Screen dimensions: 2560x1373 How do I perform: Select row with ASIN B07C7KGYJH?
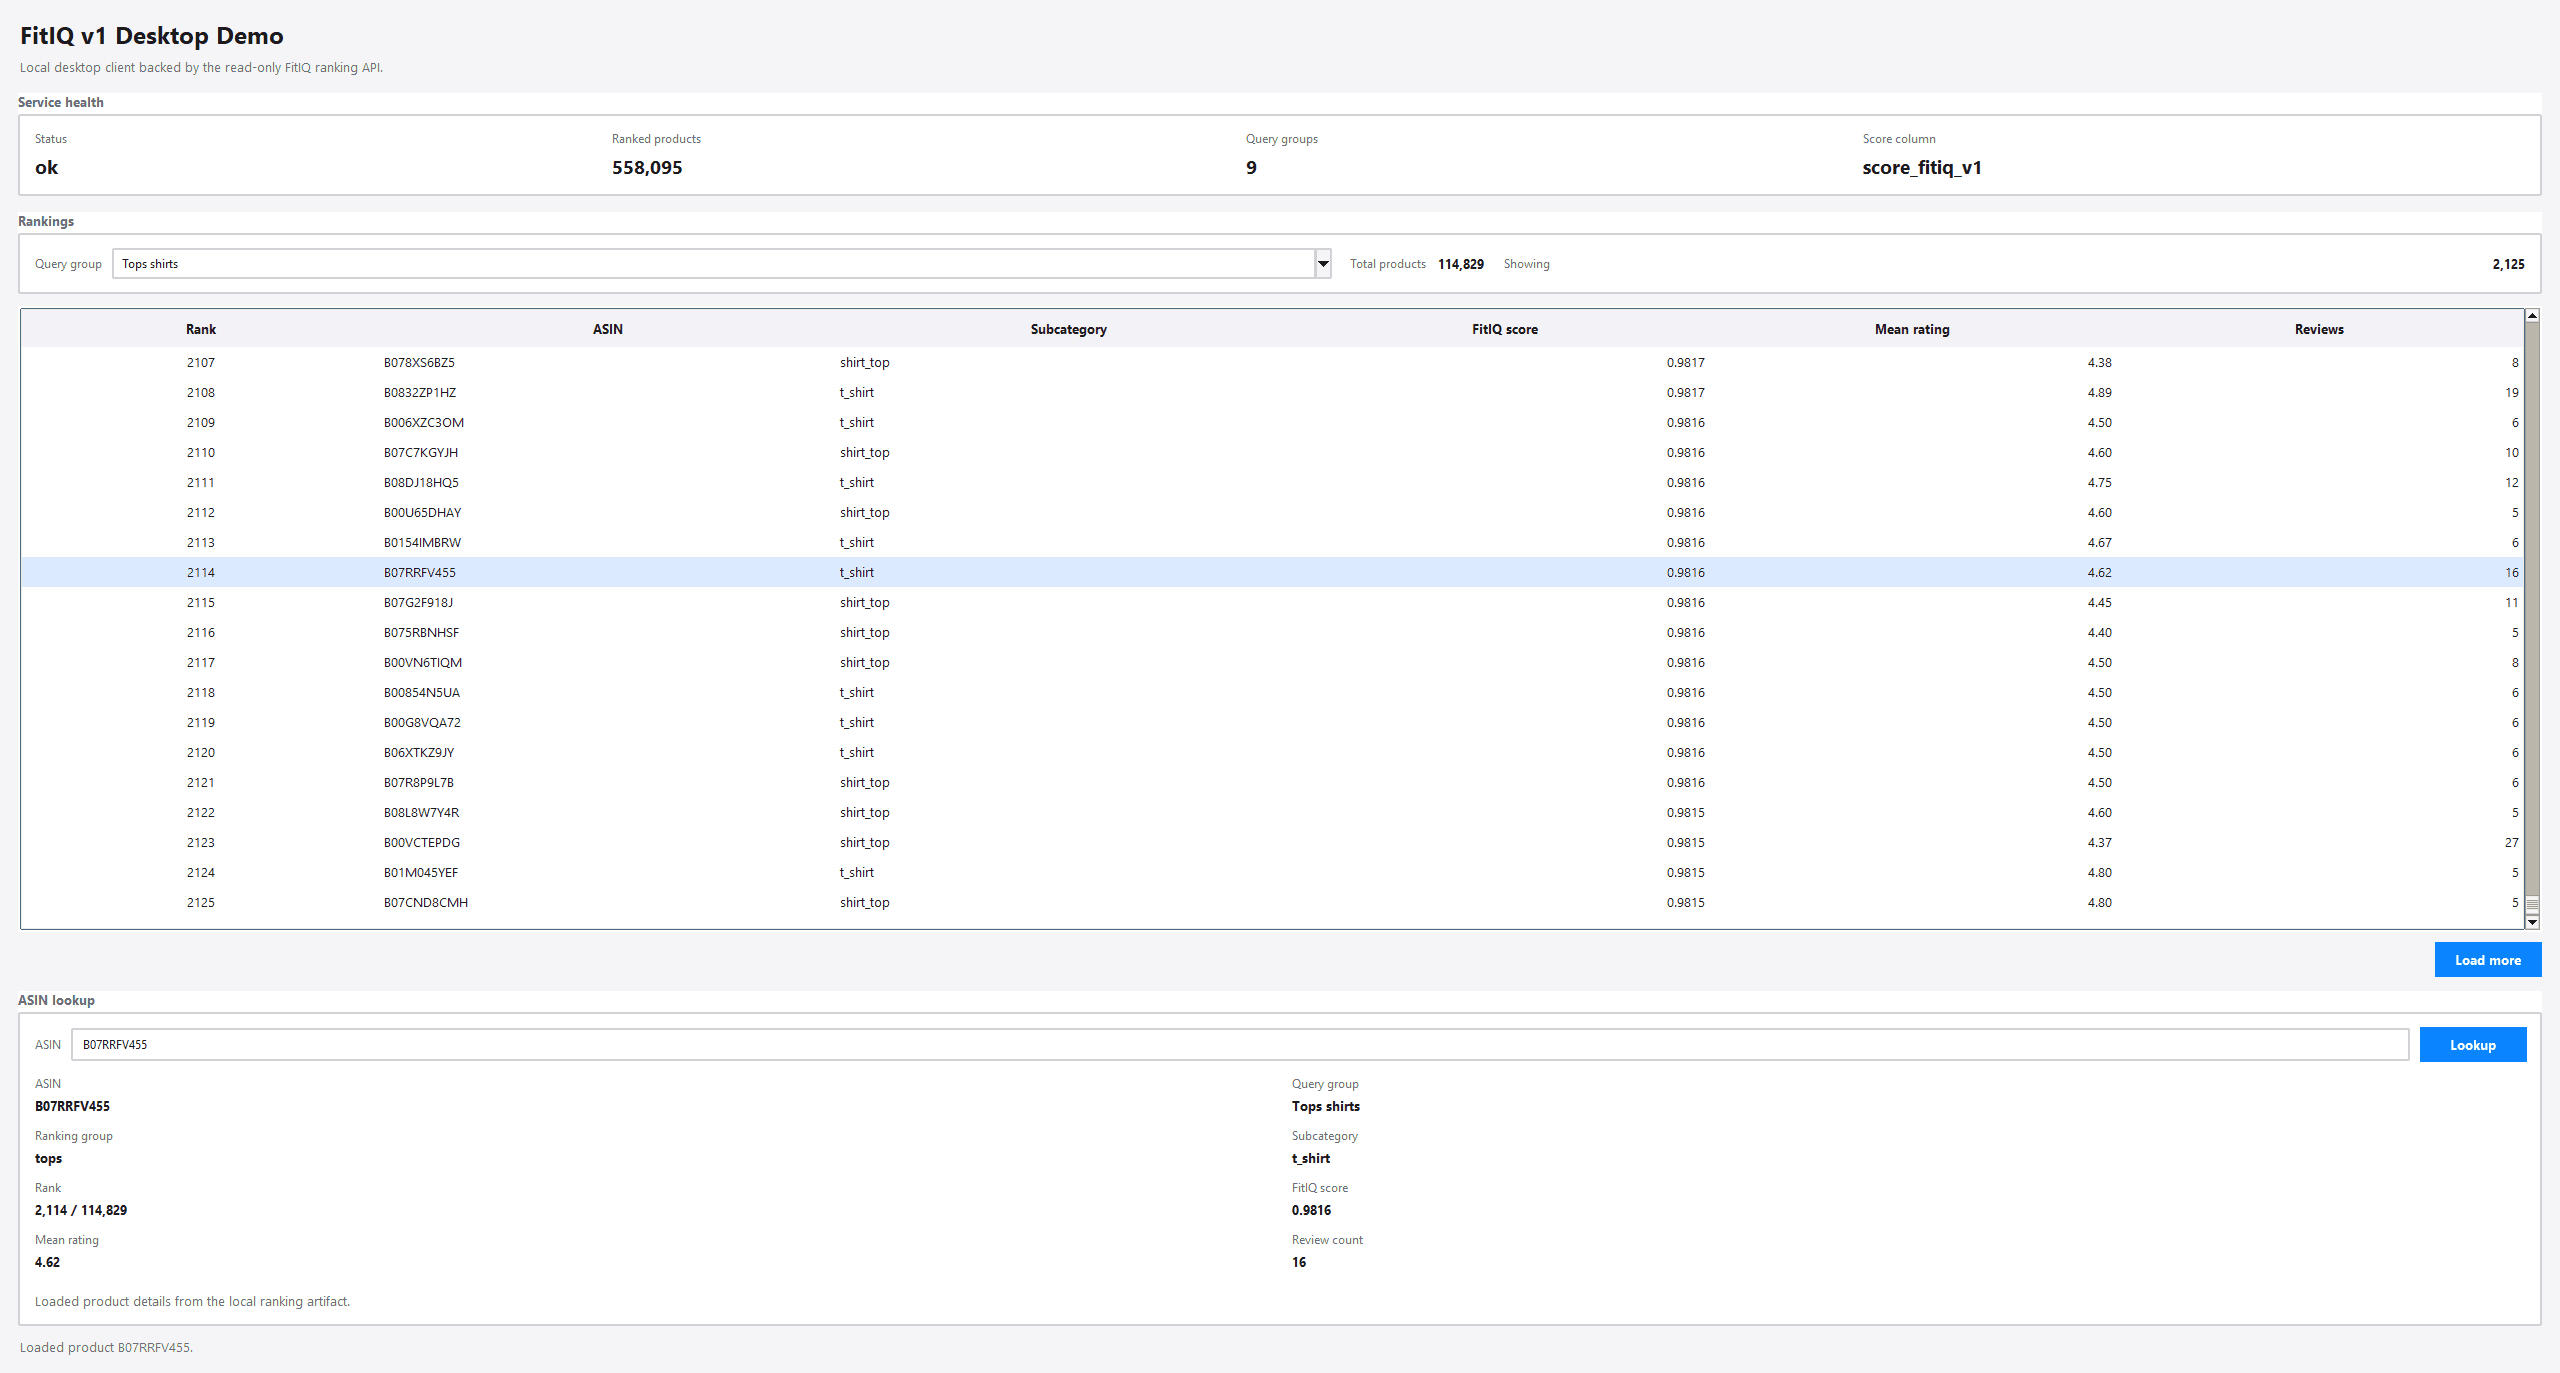[x=1272, y=452]
